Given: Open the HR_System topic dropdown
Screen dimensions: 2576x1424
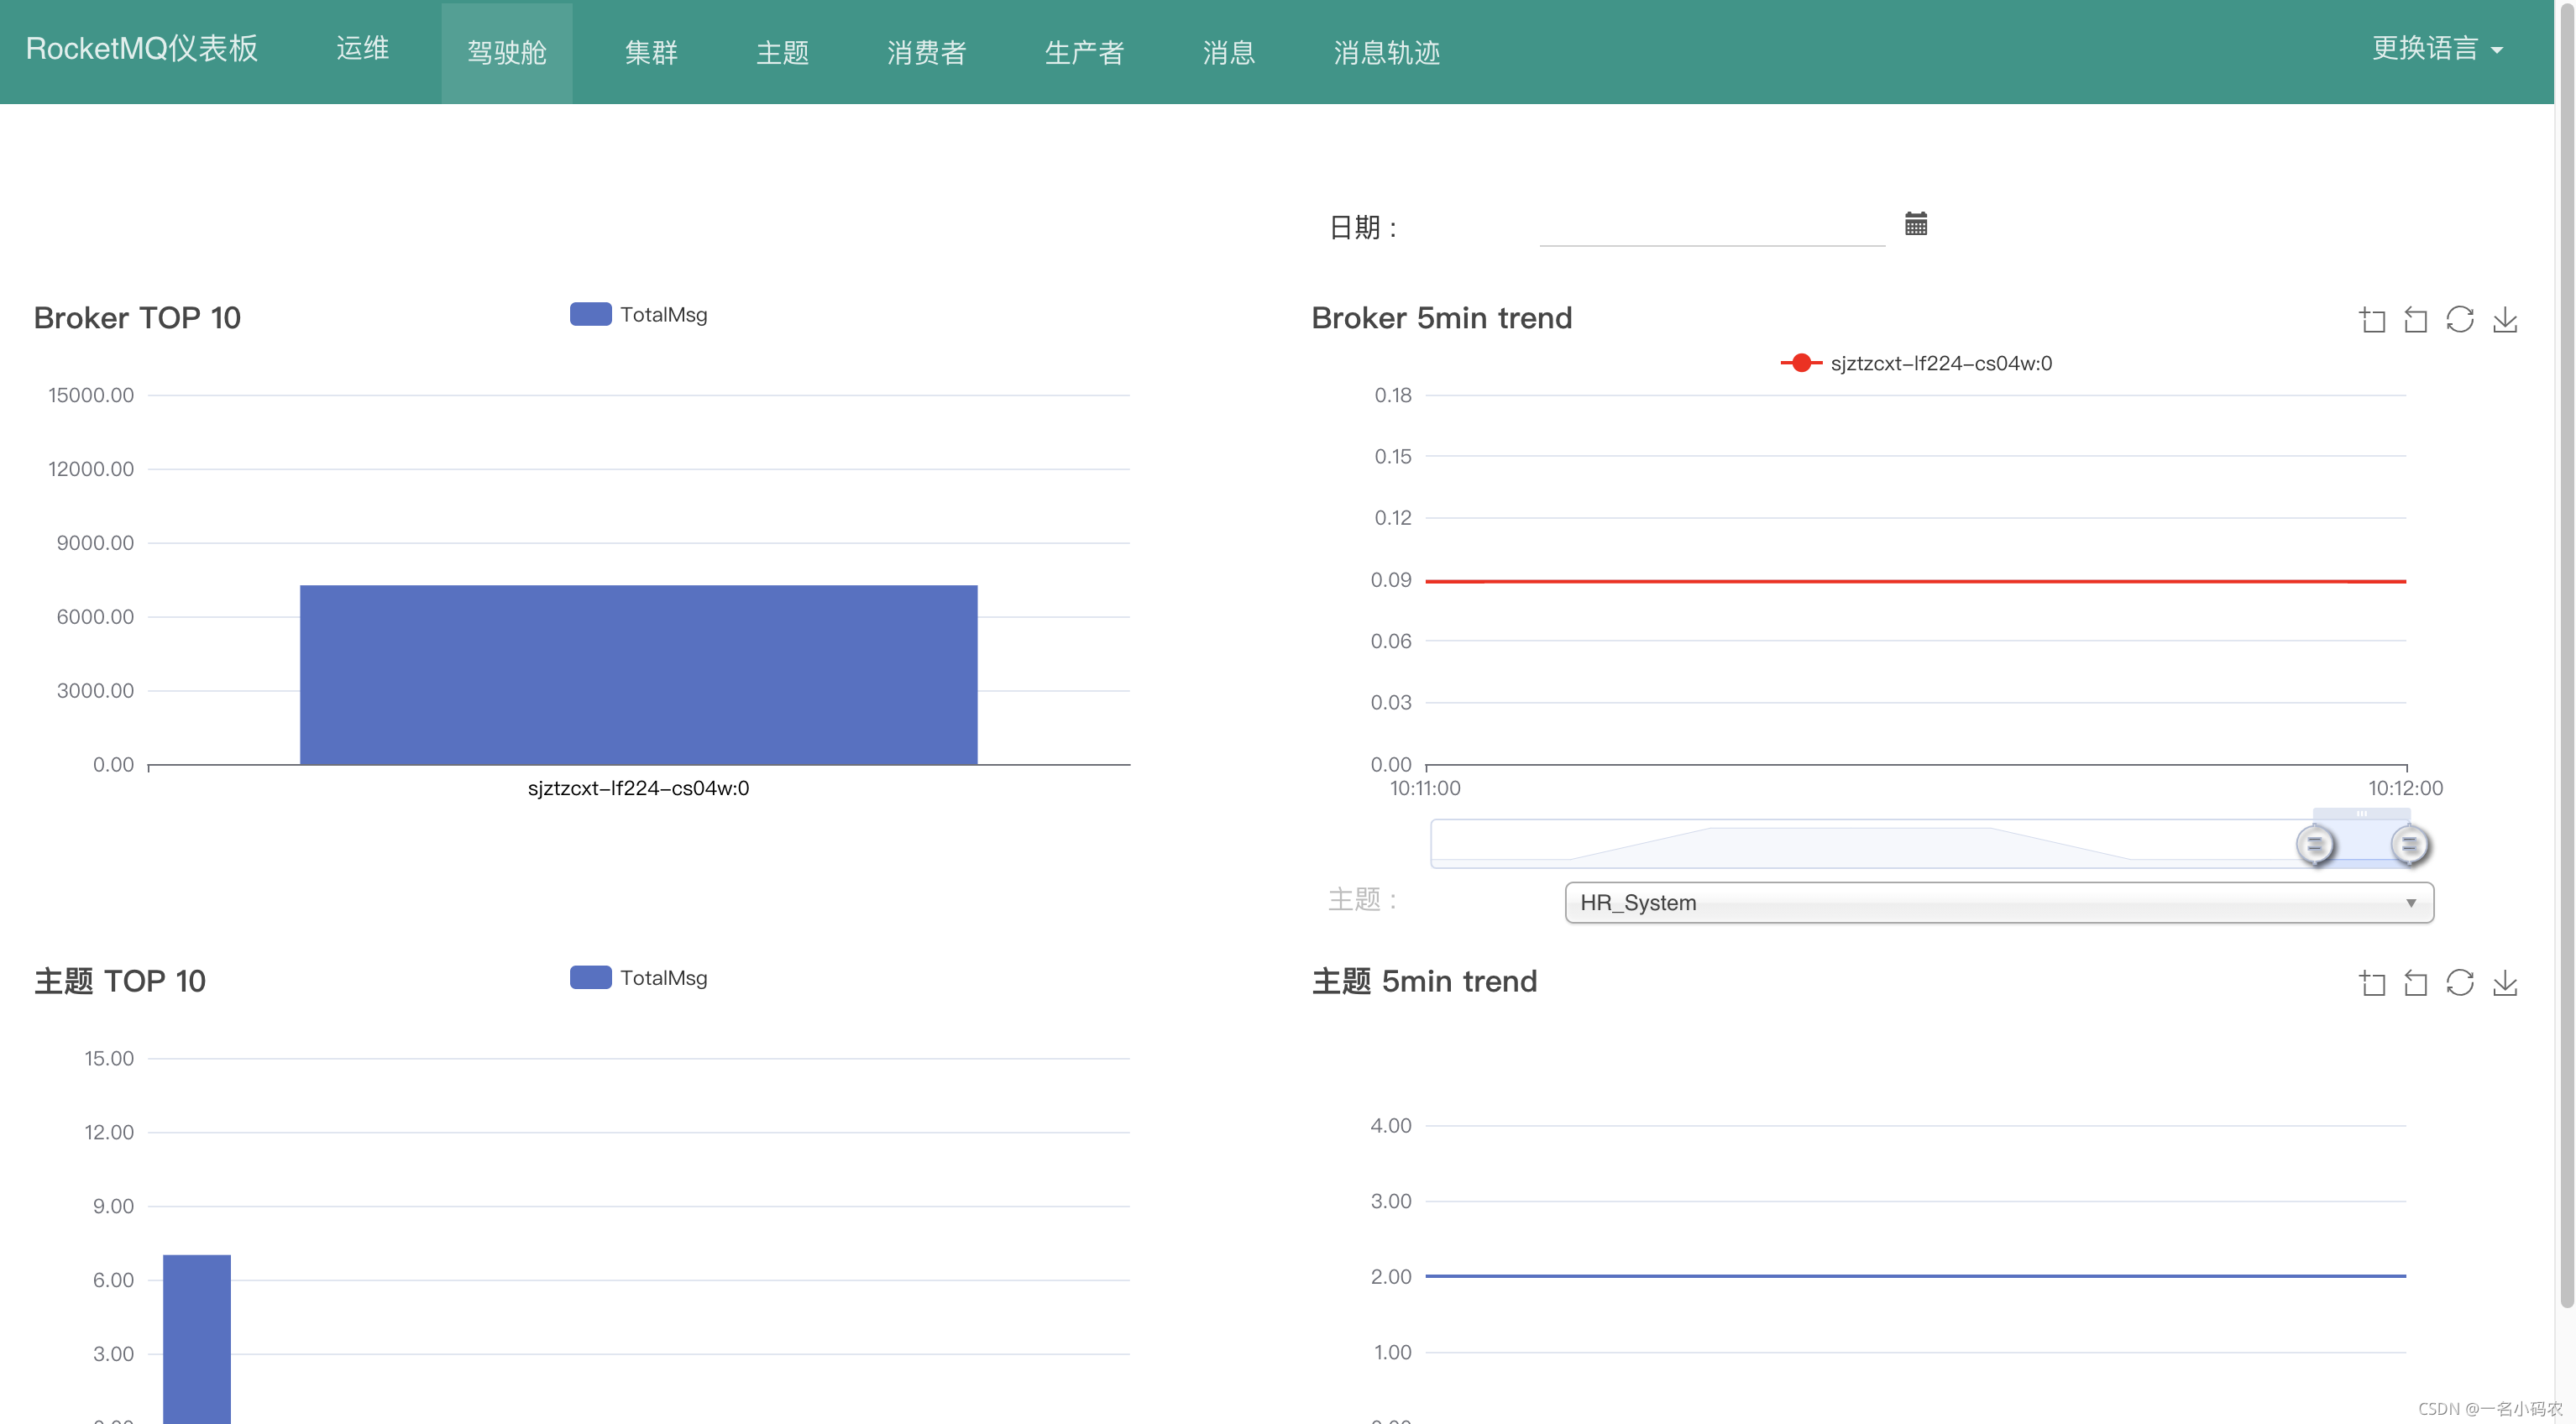Looking at the screenshot, I should [1998, 903].
